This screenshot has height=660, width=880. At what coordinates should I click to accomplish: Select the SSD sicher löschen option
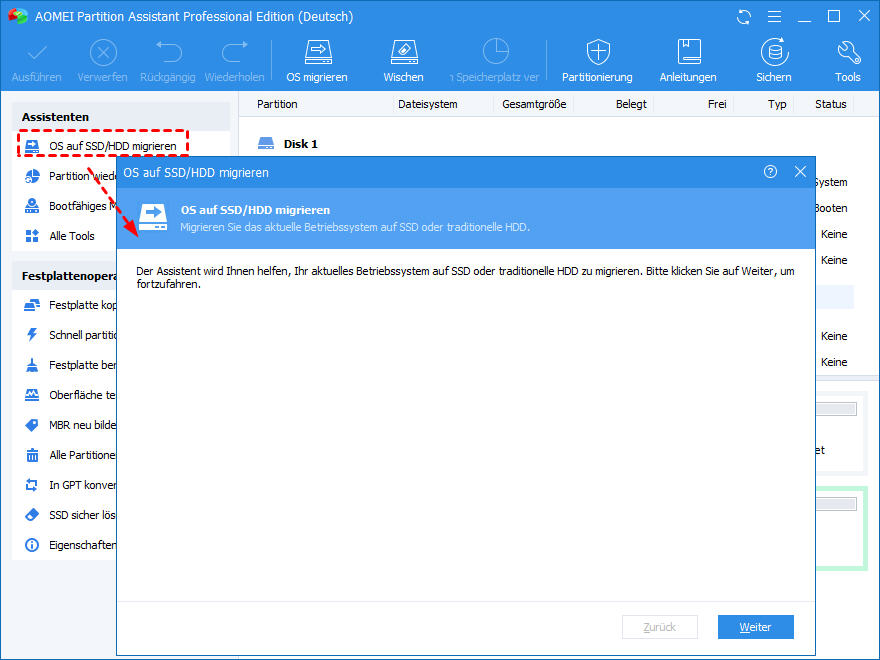coord(70,515)
